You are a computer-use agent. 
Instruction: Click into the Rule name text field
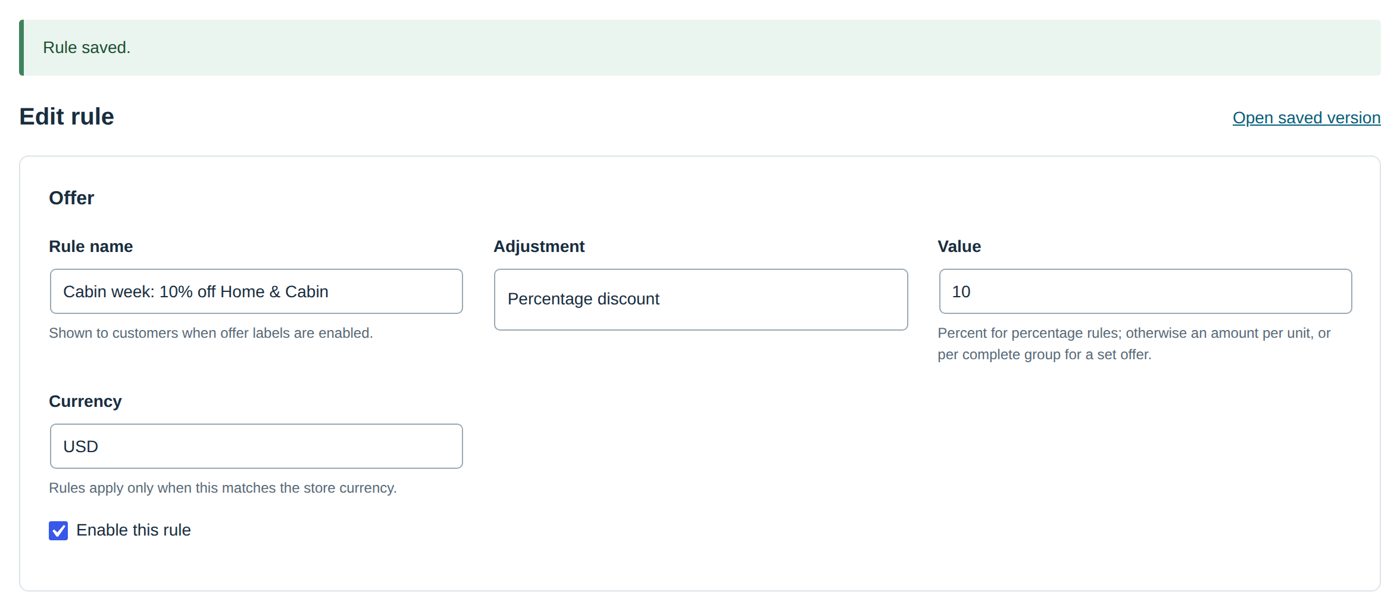pos(256,291)
